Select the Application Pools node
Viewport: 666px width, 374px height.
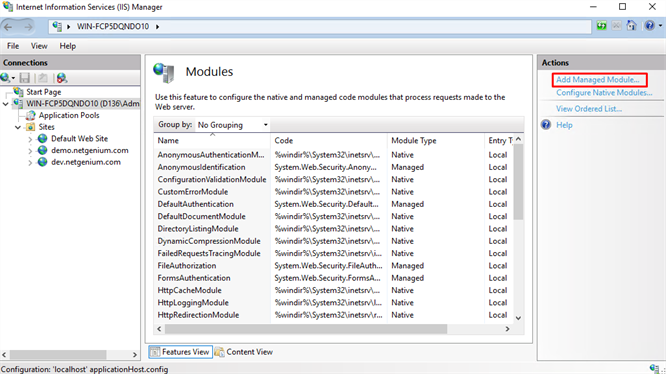click(x=69, y=115)
